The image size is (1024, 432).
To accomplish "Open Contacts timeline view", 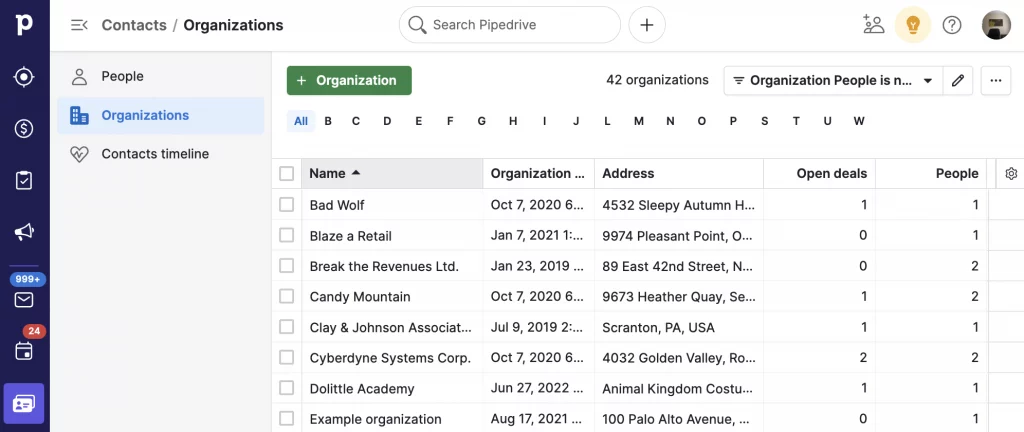I will click(x=155, y=154).
